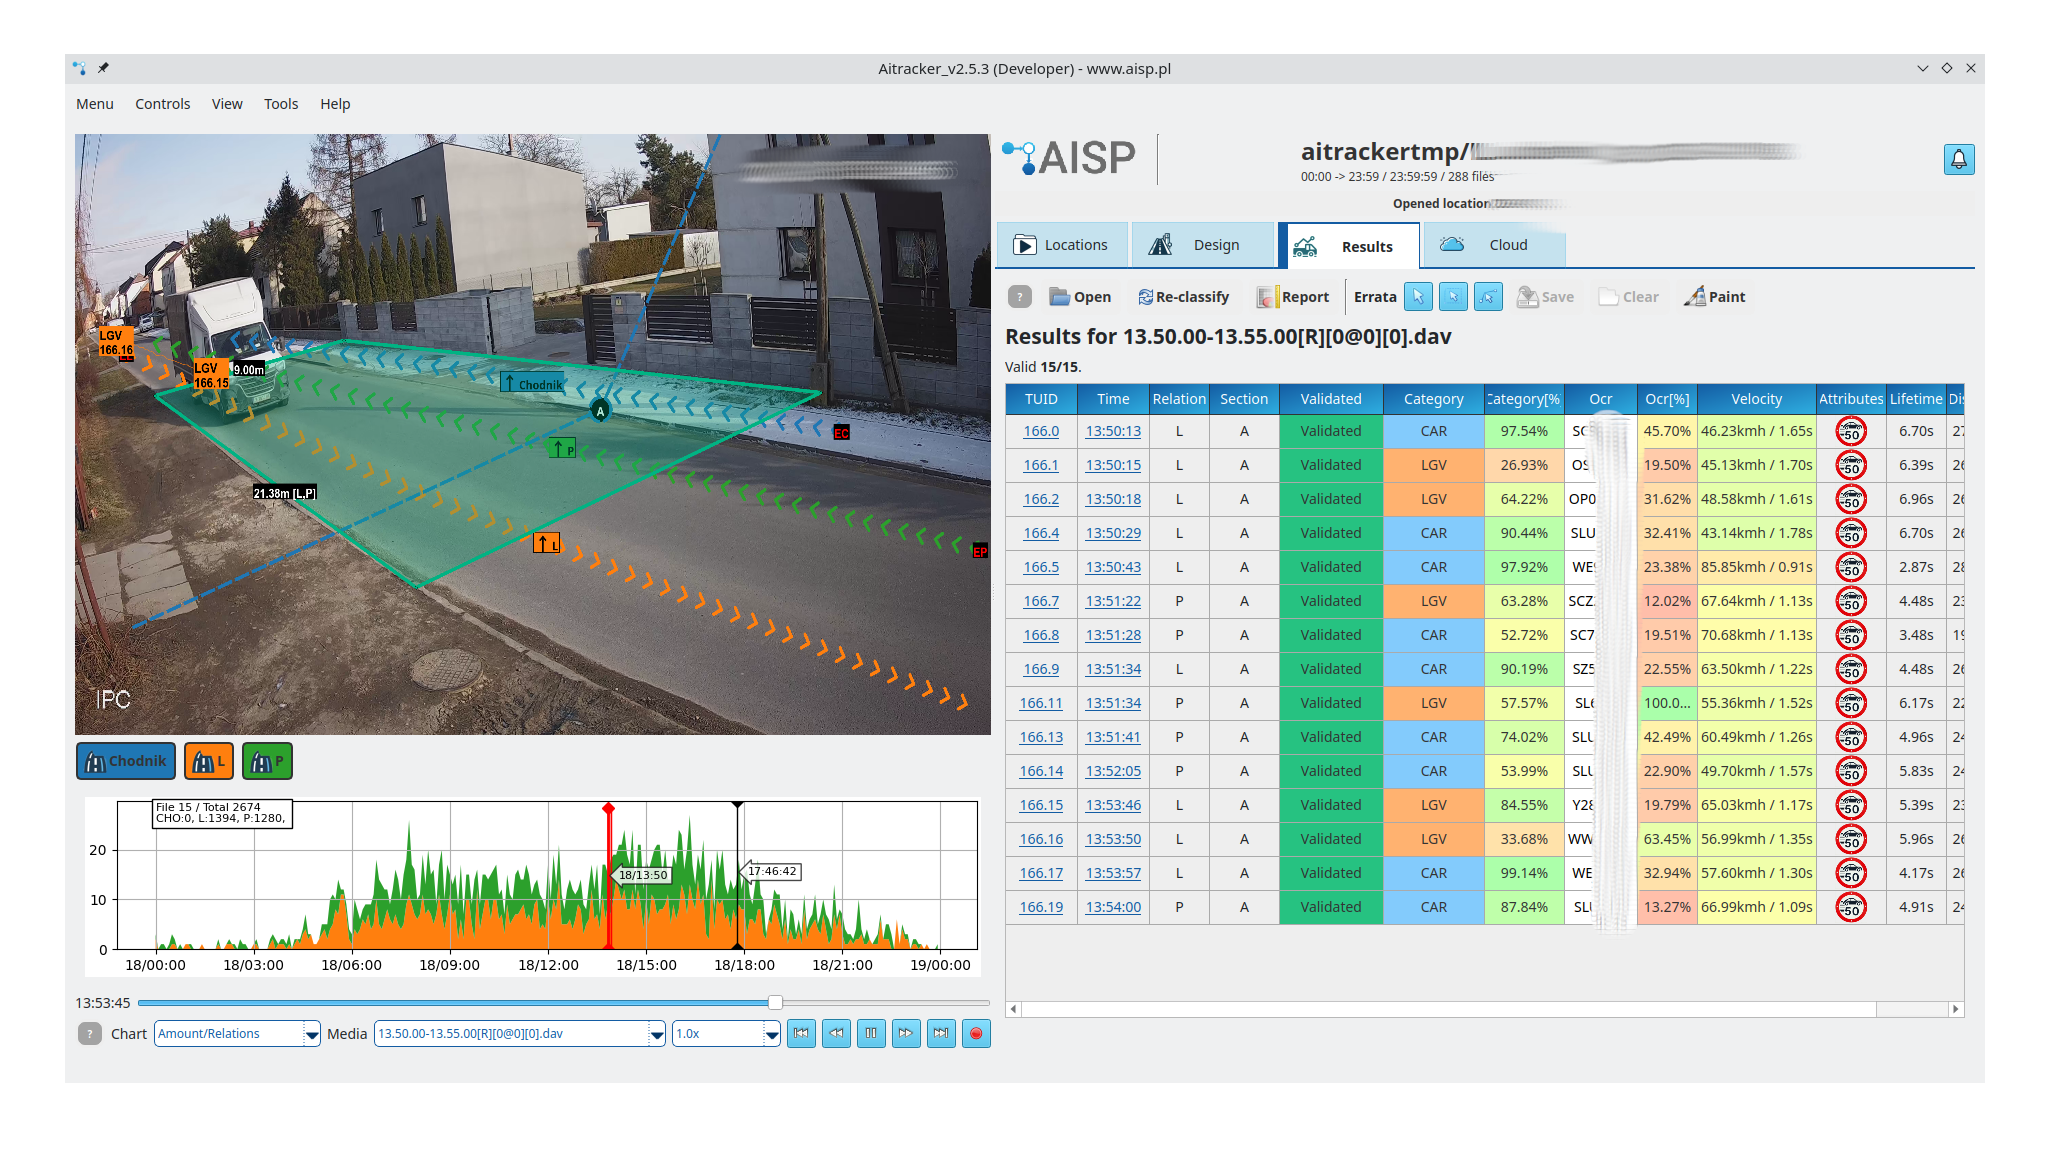
Task: Toggle the green P lane button
Action: tap(267, 761)
